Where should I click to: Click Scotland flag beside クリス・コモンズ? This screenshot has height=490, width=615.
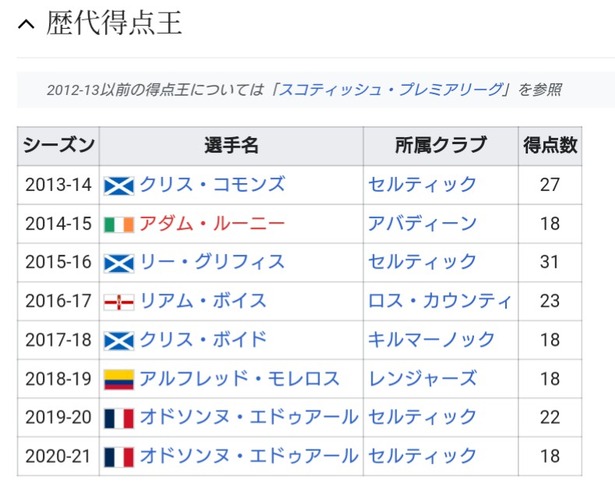click(x=119, y=186)
